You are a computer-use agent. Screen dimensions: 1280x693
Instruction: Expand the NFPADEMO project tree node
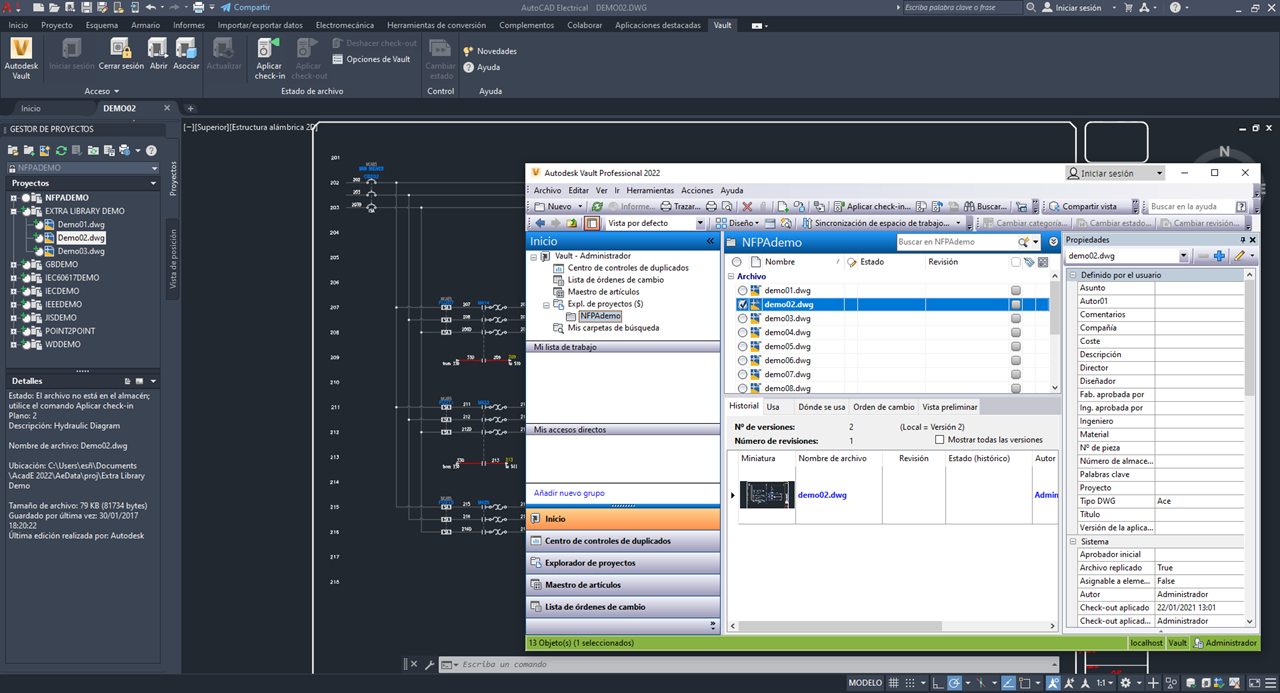point(14,198)
